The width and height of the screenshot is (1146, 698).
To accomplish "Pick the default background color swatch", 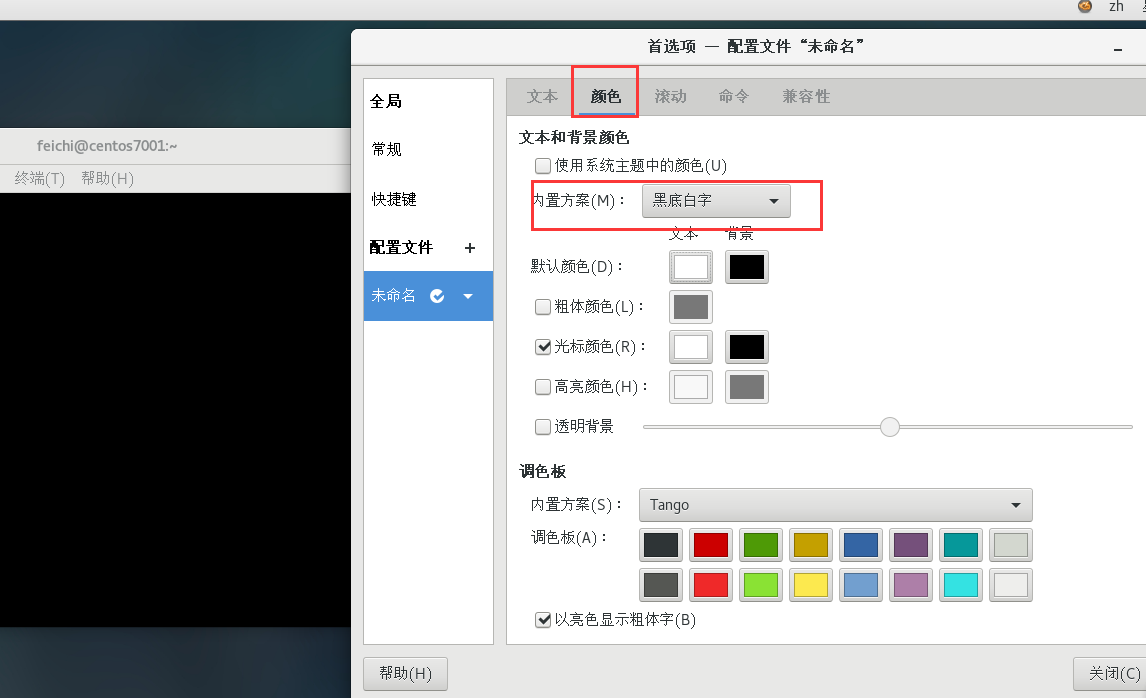I will [747, 267].
